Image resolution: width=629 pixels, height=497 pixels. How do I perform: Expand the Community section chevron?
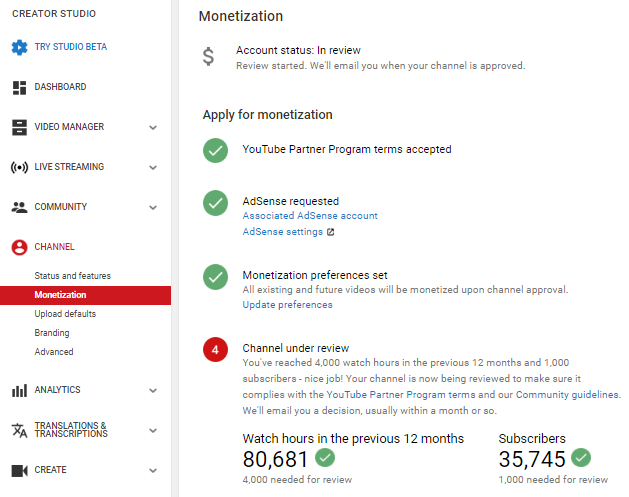[153, 207]
